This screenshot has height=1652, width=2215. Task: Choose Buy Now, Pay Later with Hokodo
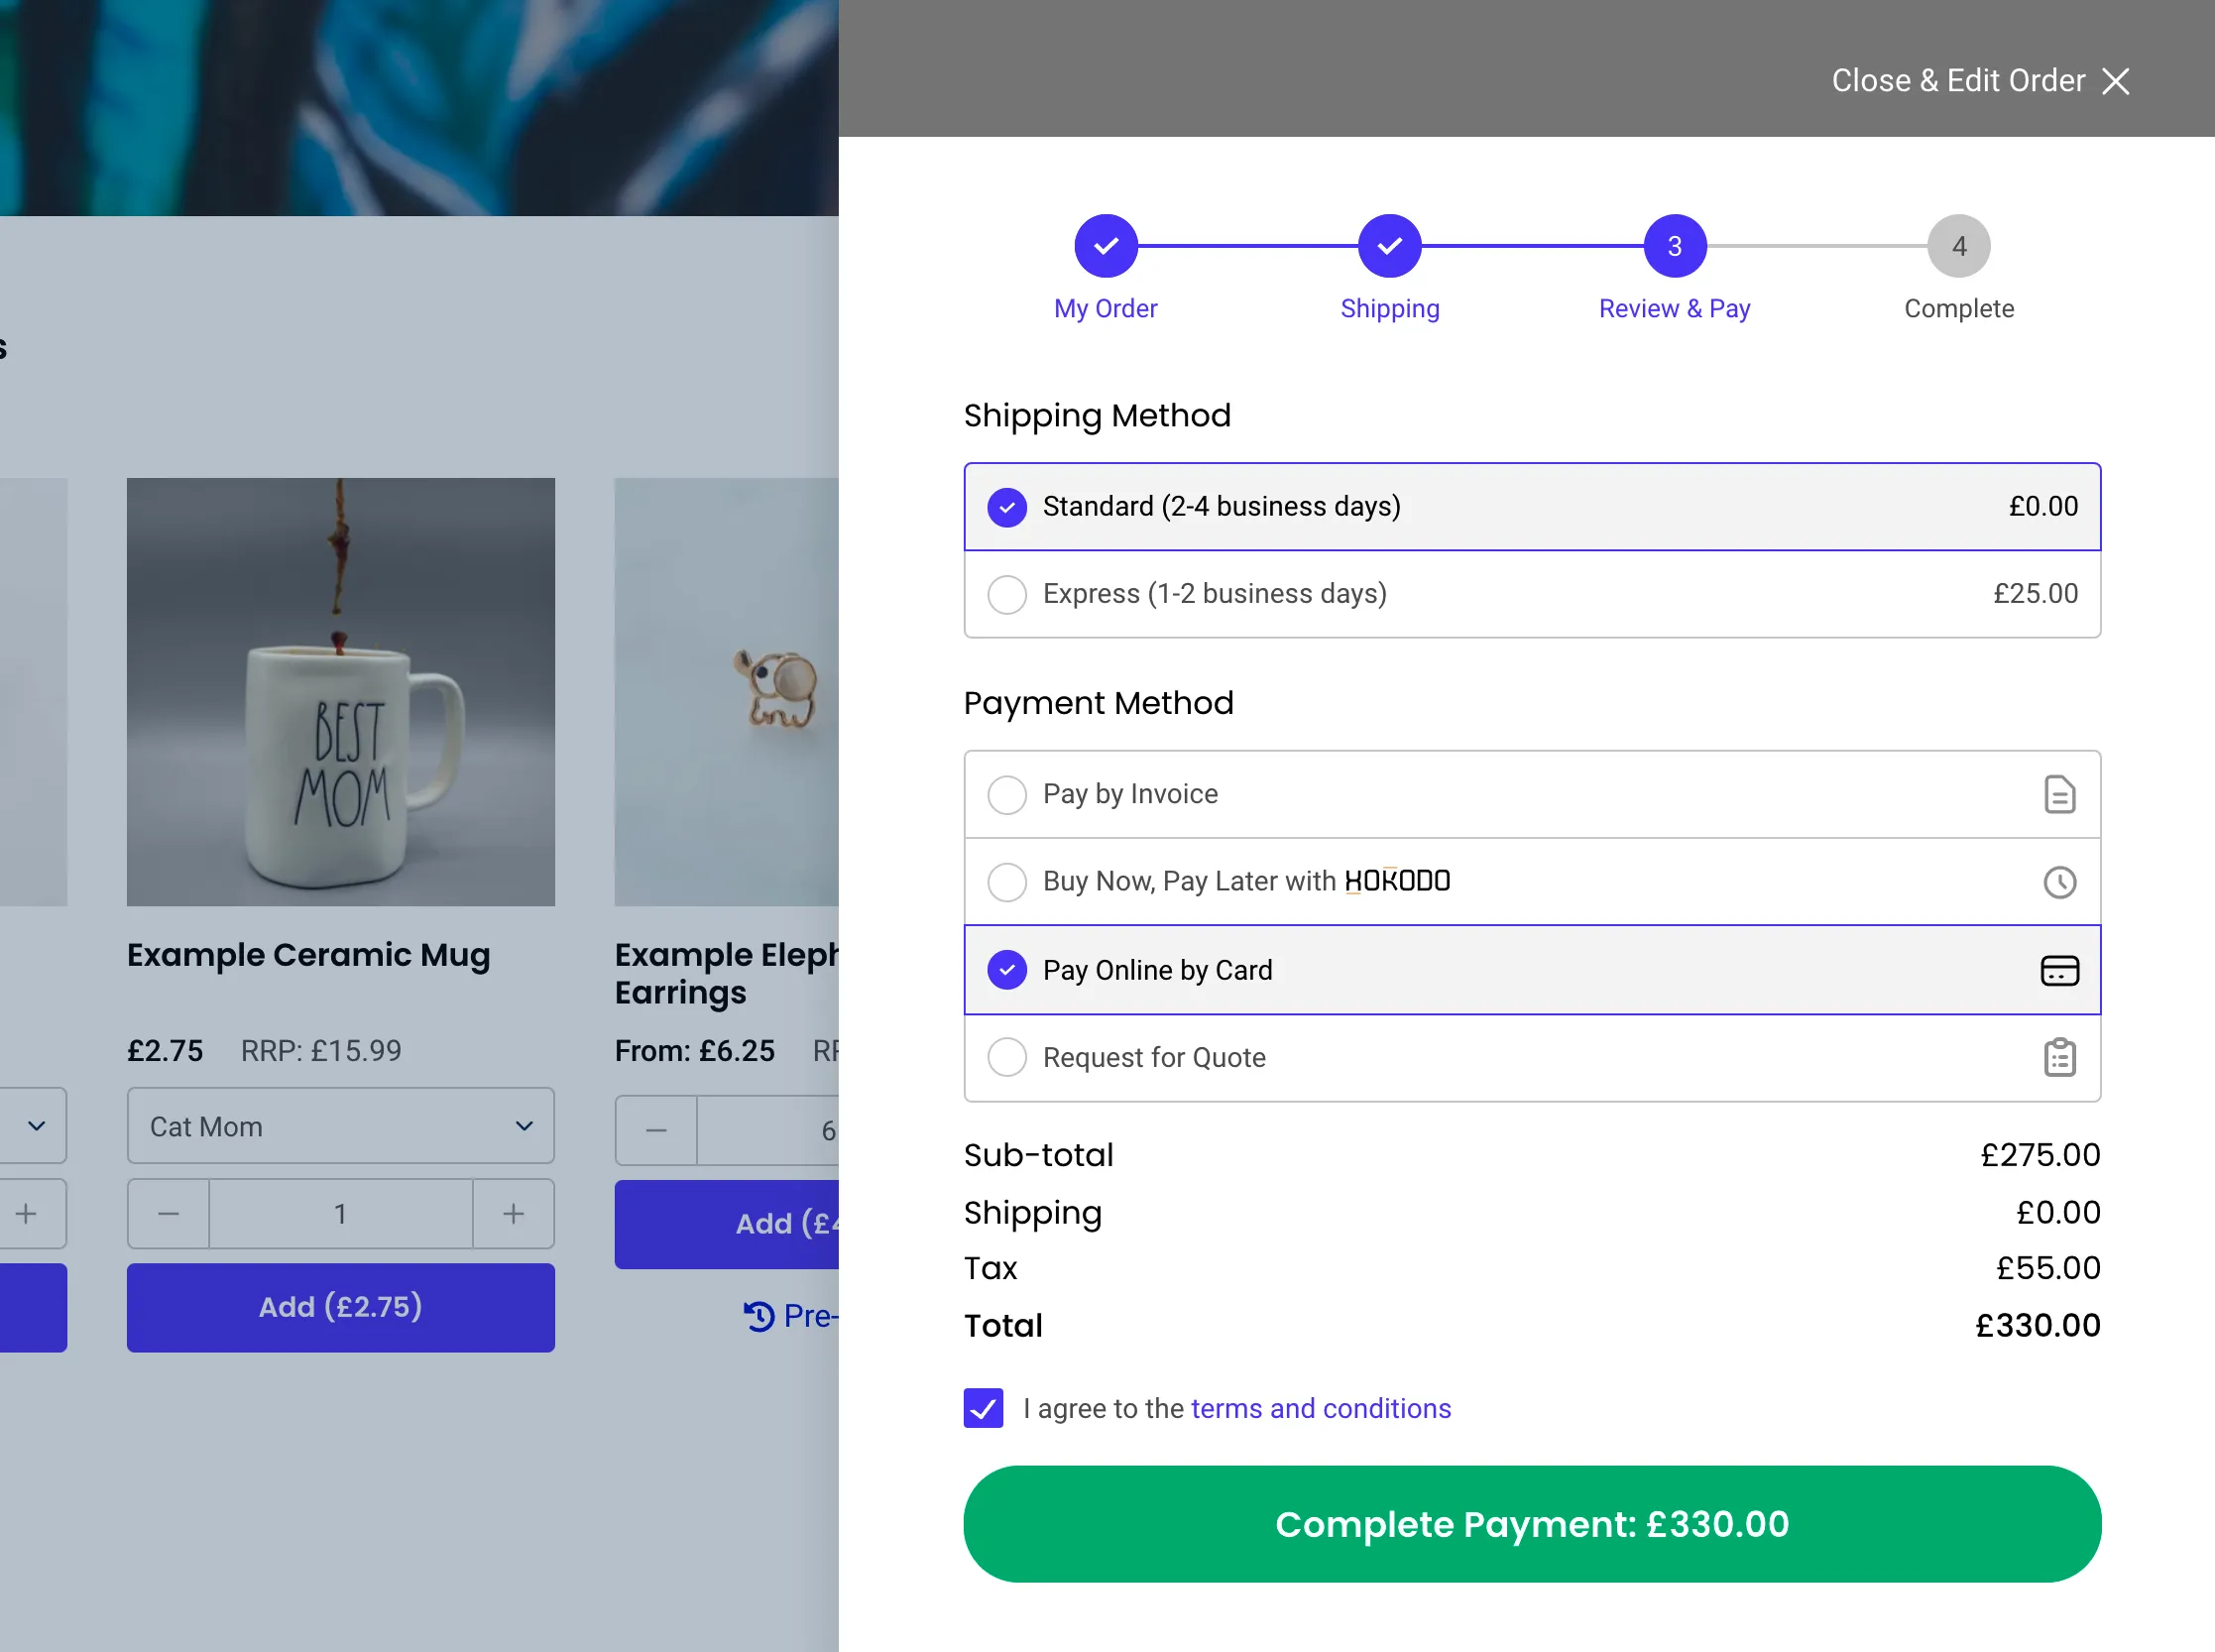tap(1532, 882)
